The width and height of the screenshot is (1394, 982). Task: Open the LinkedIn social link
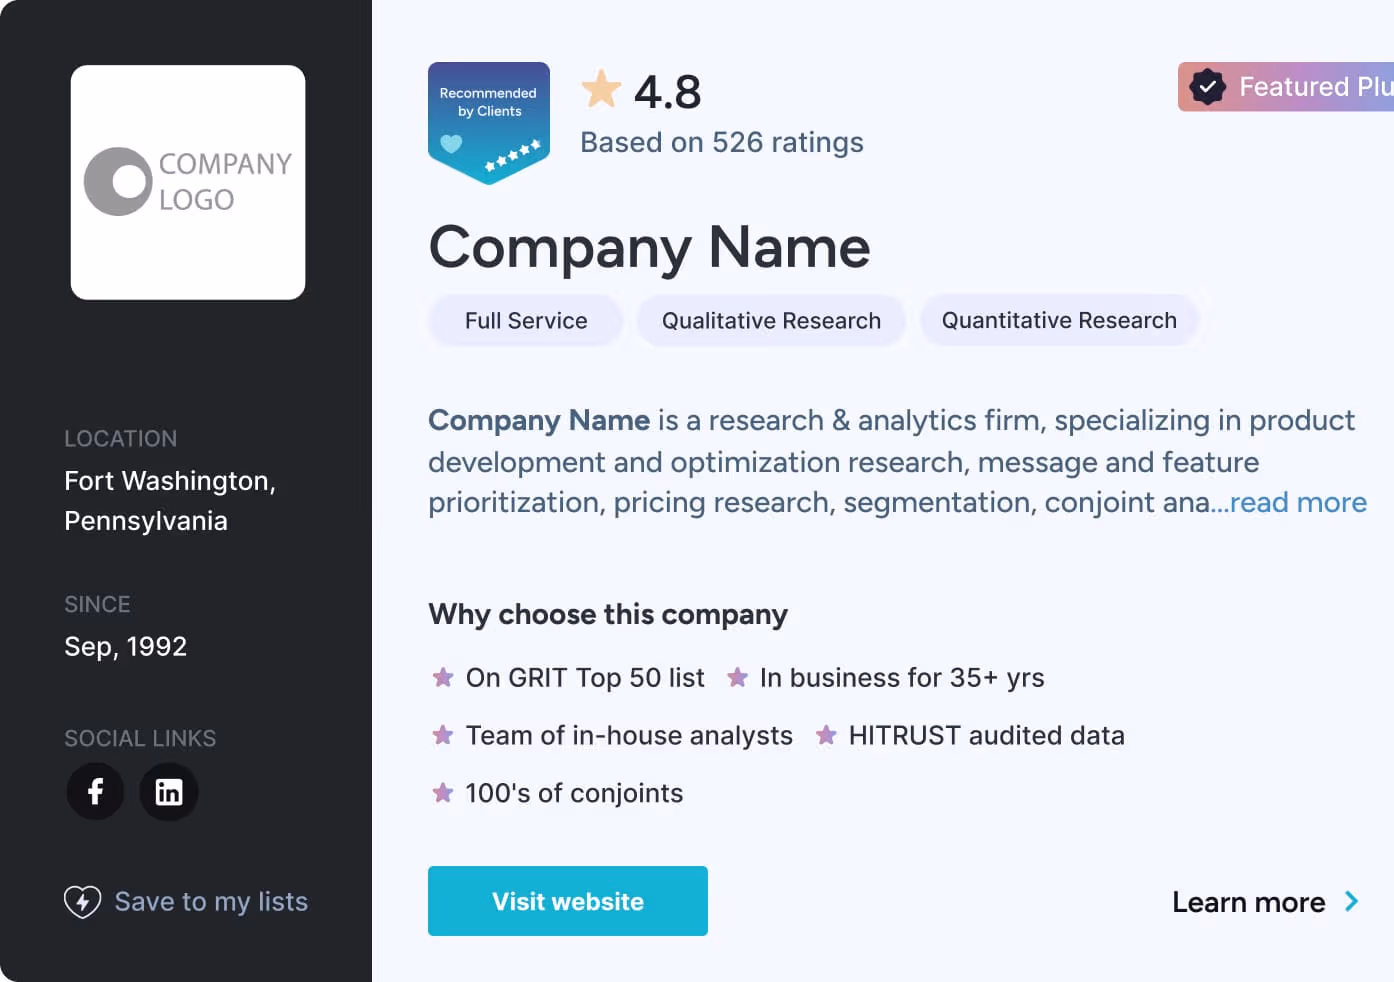[x=169, y=792]
